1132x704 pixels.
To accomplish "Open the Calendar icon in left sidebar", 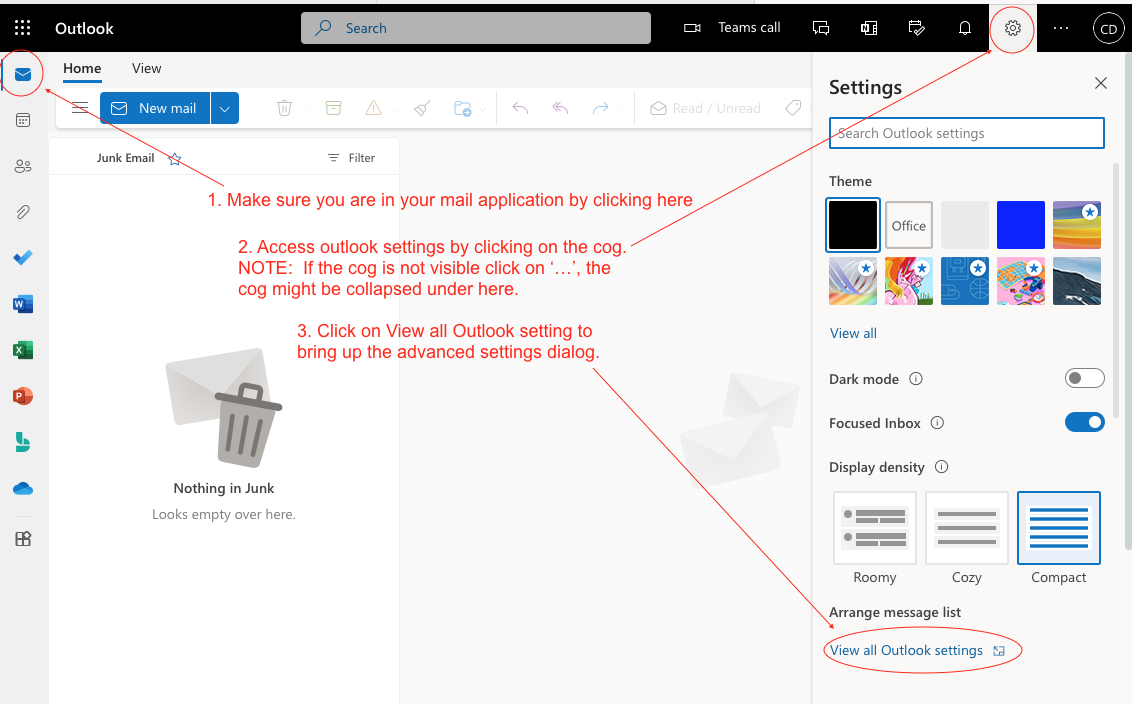I will click(x=23, y=120).
